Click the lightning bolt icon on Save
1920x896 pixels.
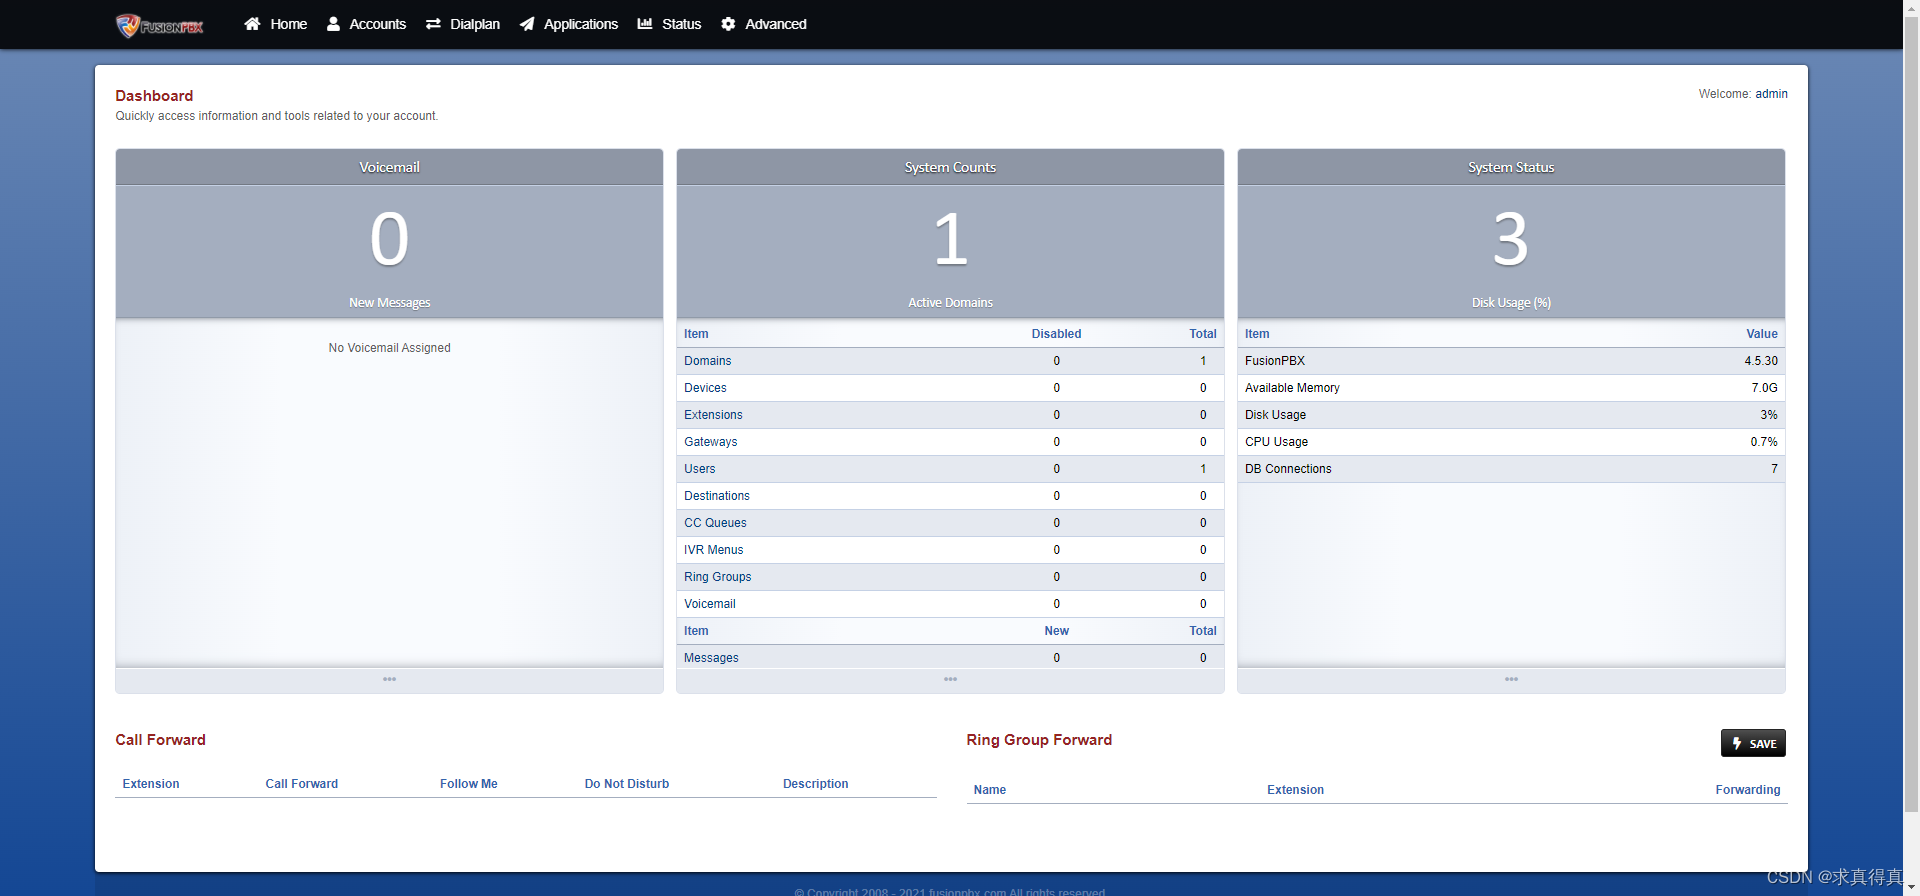point(1737,743)
